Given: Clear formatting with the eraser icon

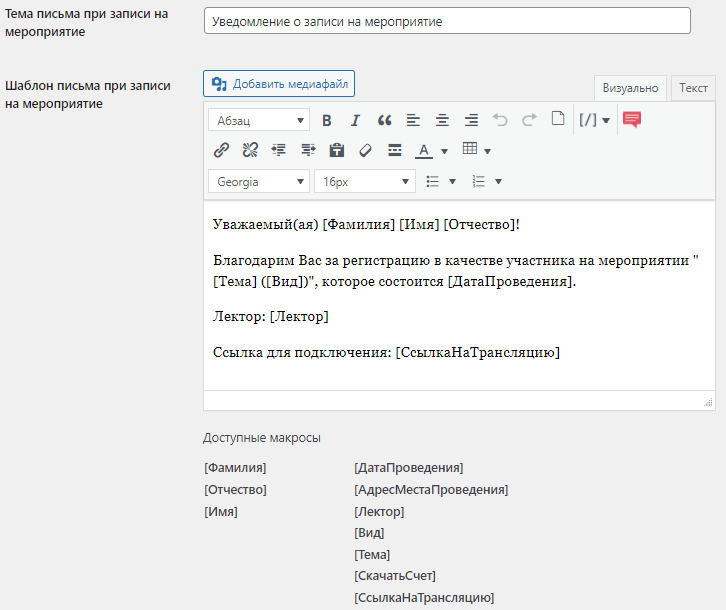Looking at the screenshot, I should [365, 150].
